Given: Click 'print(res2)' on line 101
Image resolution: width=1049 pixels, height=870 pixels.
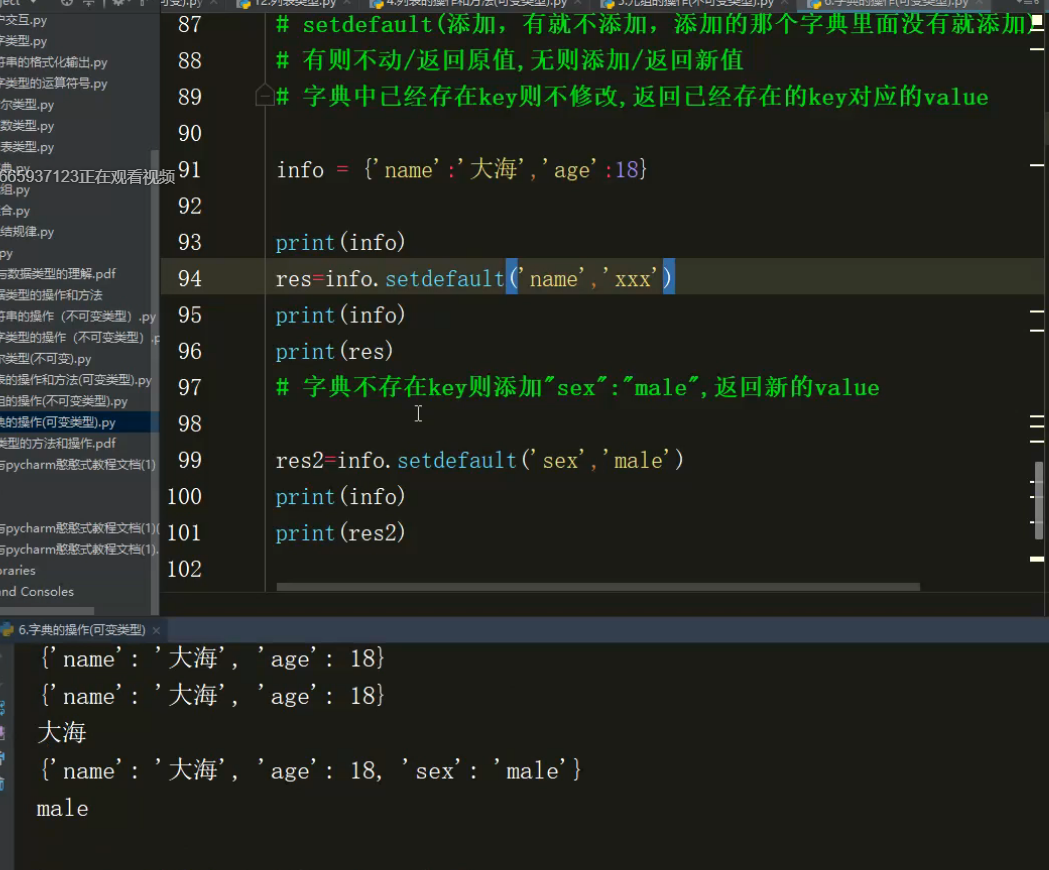Looking at the screenshot, I should coord(341,533).
